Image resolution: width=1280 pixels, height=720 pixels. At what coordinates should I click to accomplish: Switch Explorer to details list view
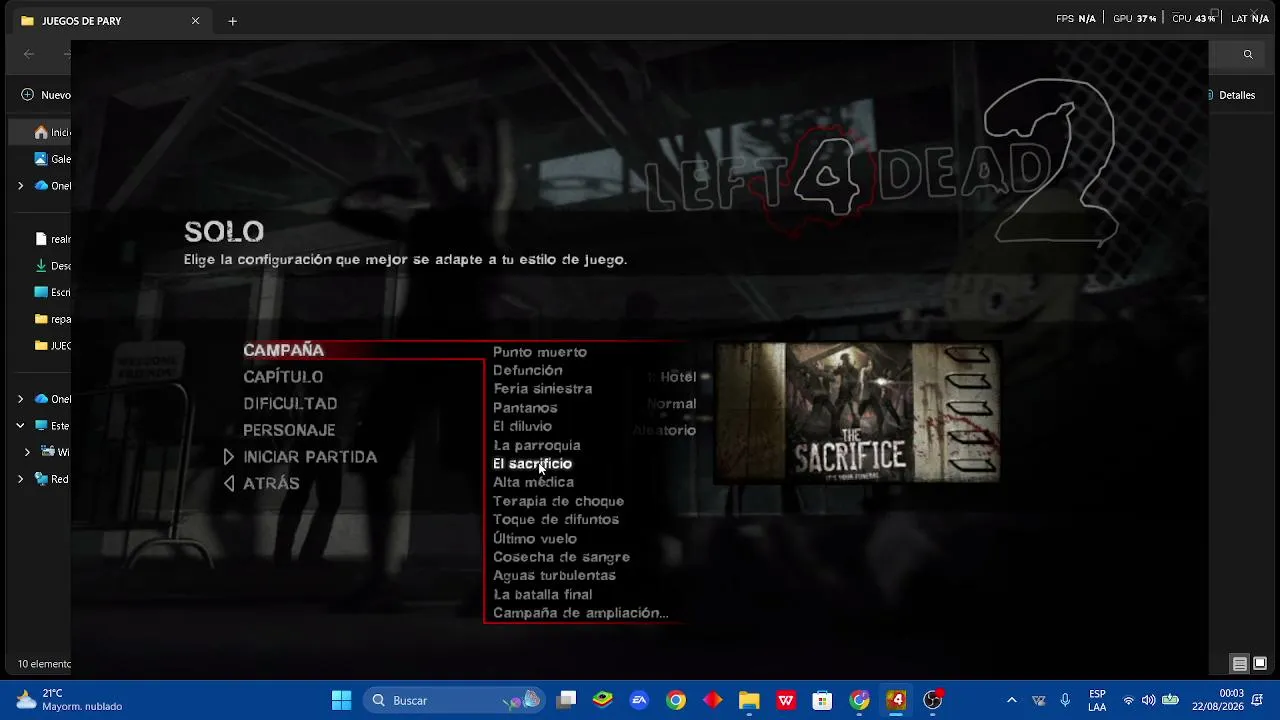(x=1239, y=664)
